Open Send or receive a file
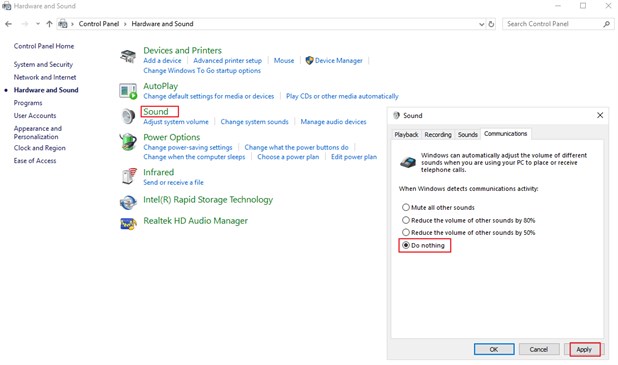The width and height of the screenshot is (618, 365). 173,182
